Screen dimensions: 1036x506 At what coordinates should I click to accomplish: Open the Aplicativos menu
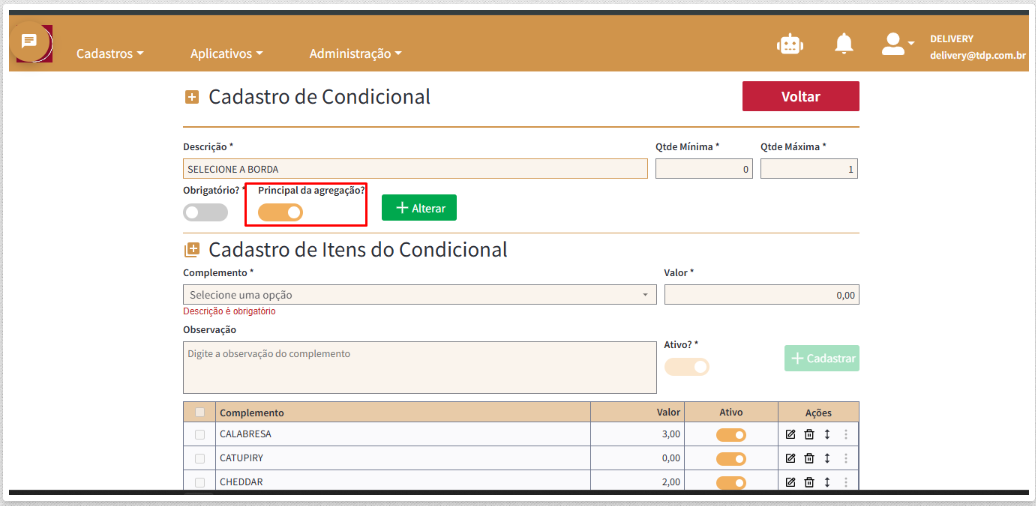tap(227, 54)
